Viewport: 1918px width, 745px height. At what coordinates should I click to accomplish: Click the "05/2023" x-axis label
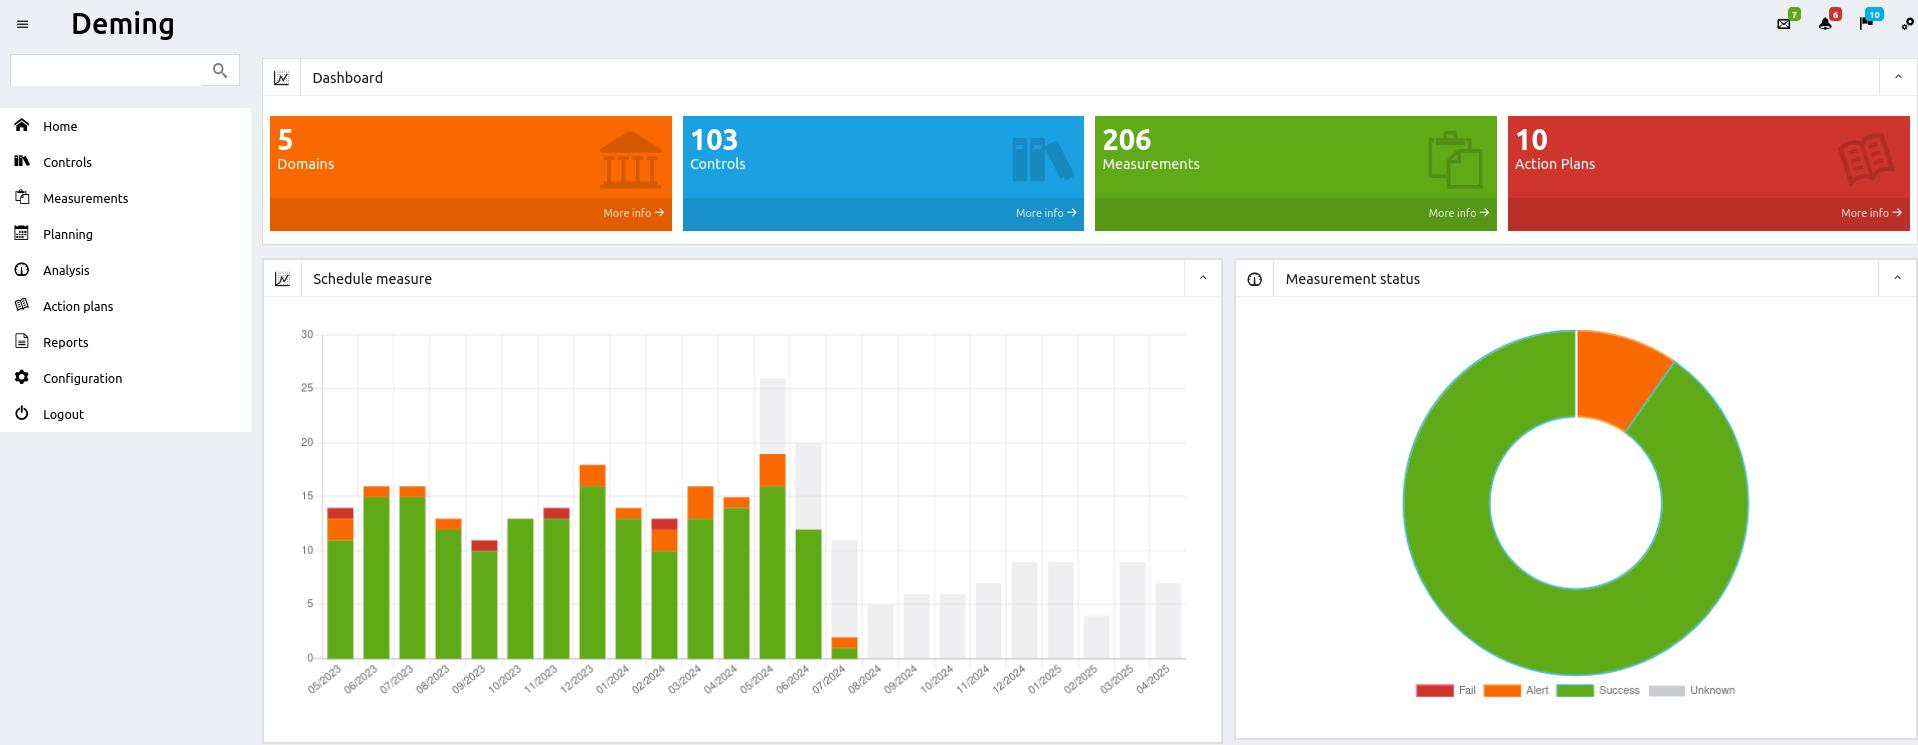point(325,679)
